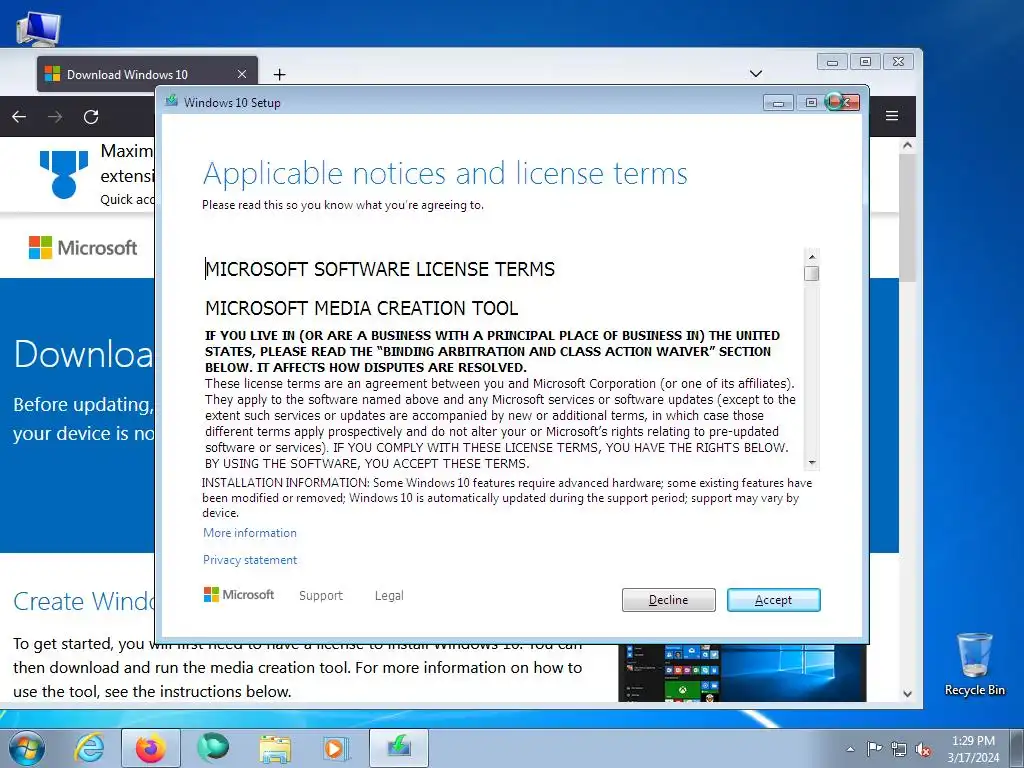Image resolution: width=1024 pixels, height=768 pixels.
Task: Maximize the browser window
Action: coord(865,61)
